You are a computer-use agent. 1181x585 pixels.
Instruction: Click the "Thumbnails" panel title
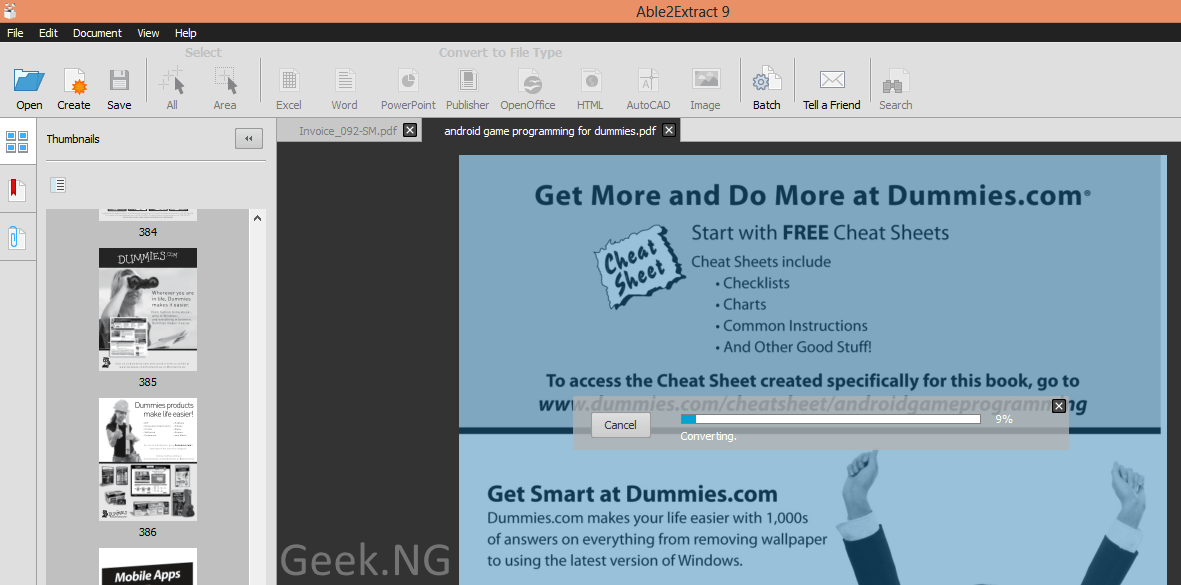[x=73, y=139]
